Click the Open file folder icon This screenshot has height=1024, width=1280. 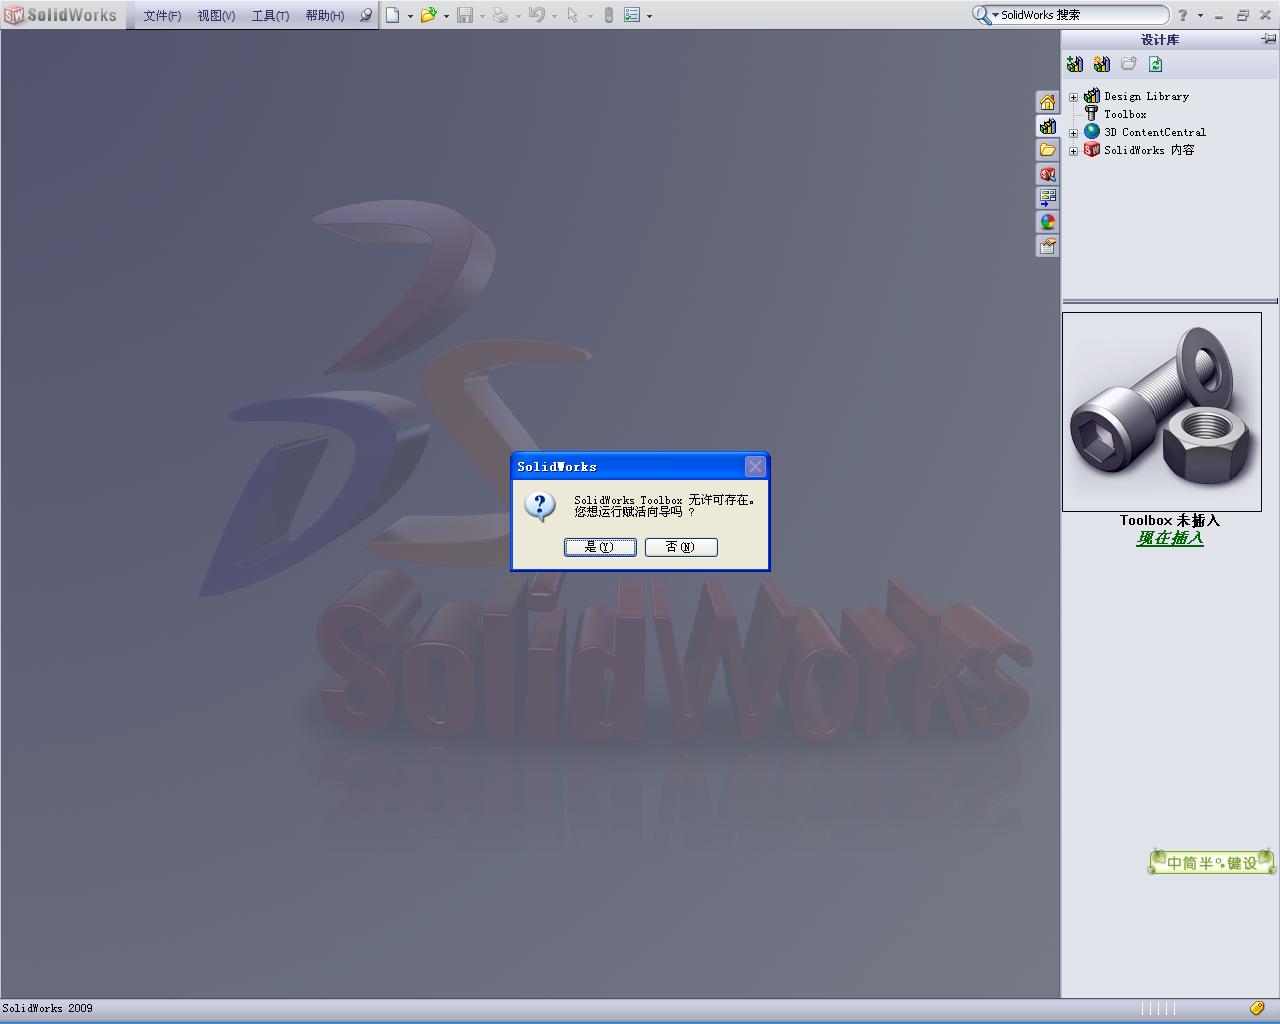428,15
